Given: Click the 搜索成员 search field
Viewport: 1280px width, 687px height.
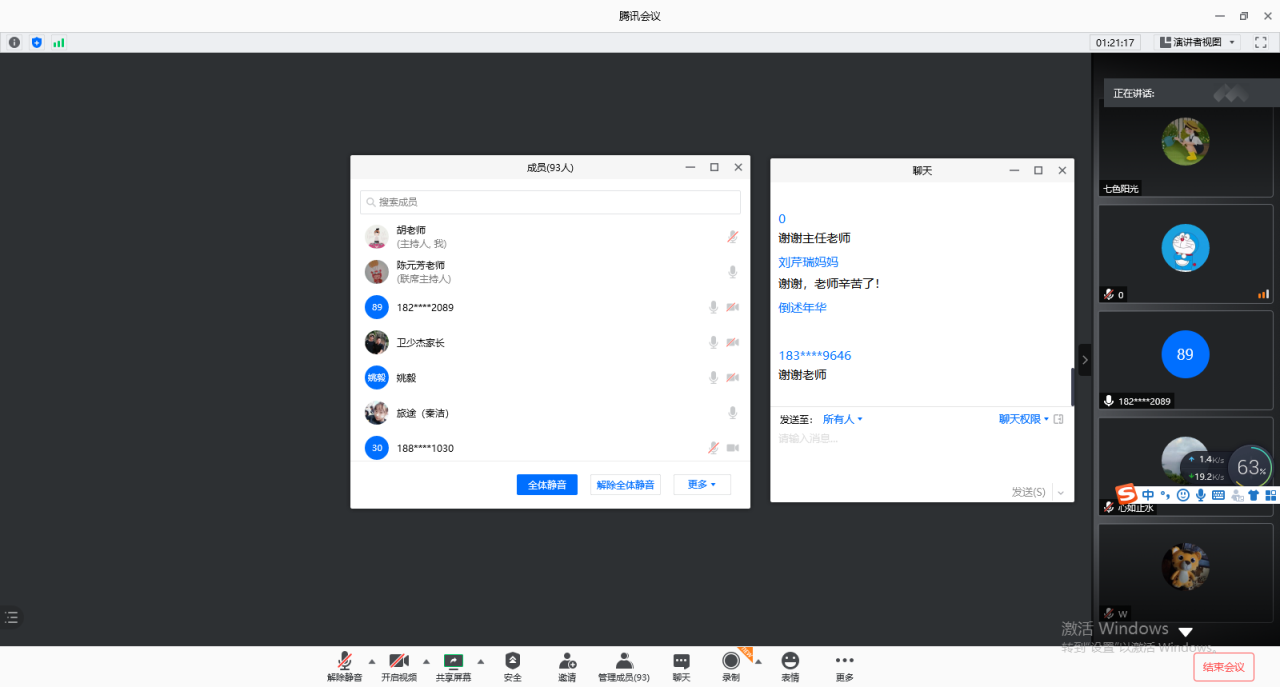Looking at the screenshot, I should pyautogui.click(x=550, y=202).
